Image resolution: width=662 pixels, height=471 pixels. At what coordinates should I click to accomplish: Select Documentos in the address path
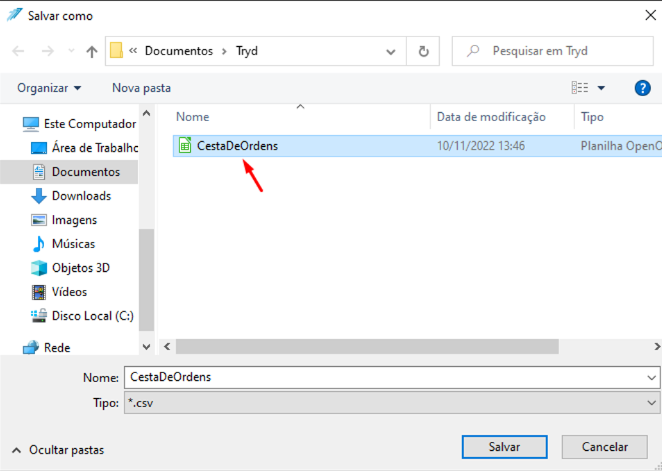[179, 51]
